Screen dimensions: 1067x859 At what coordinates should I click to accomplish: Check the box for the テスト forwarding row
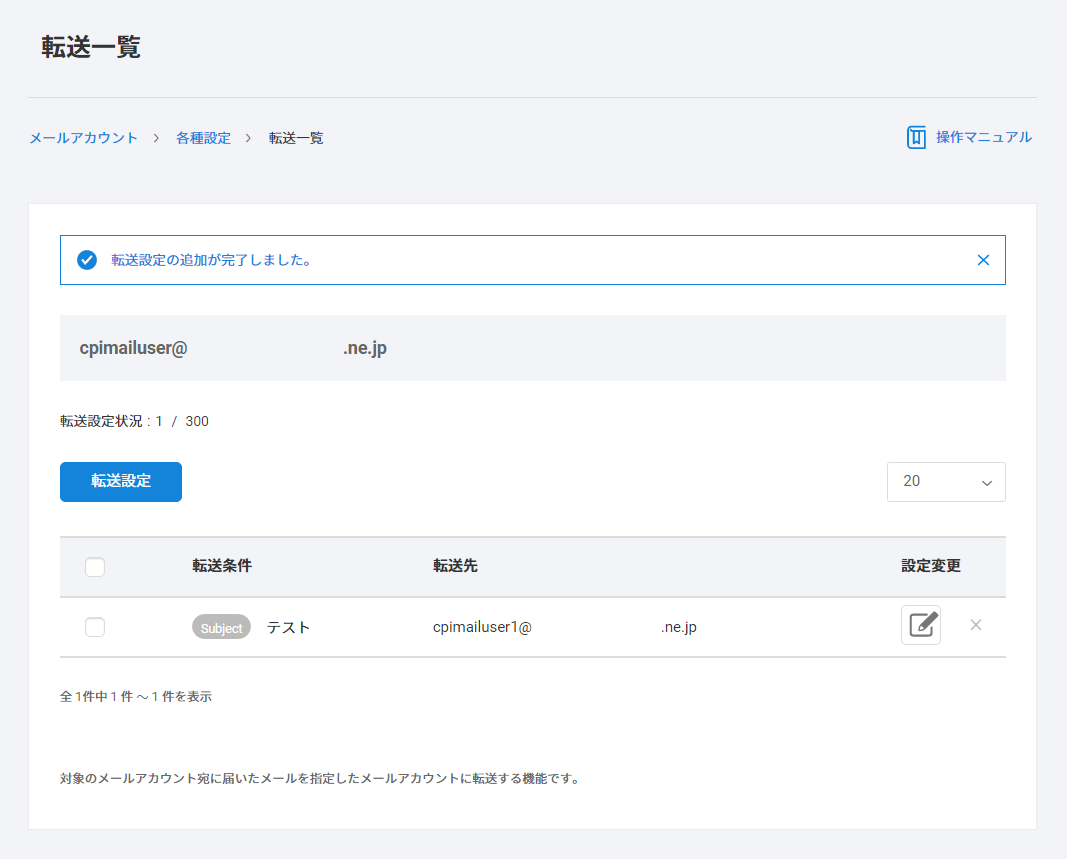[95, 627]
